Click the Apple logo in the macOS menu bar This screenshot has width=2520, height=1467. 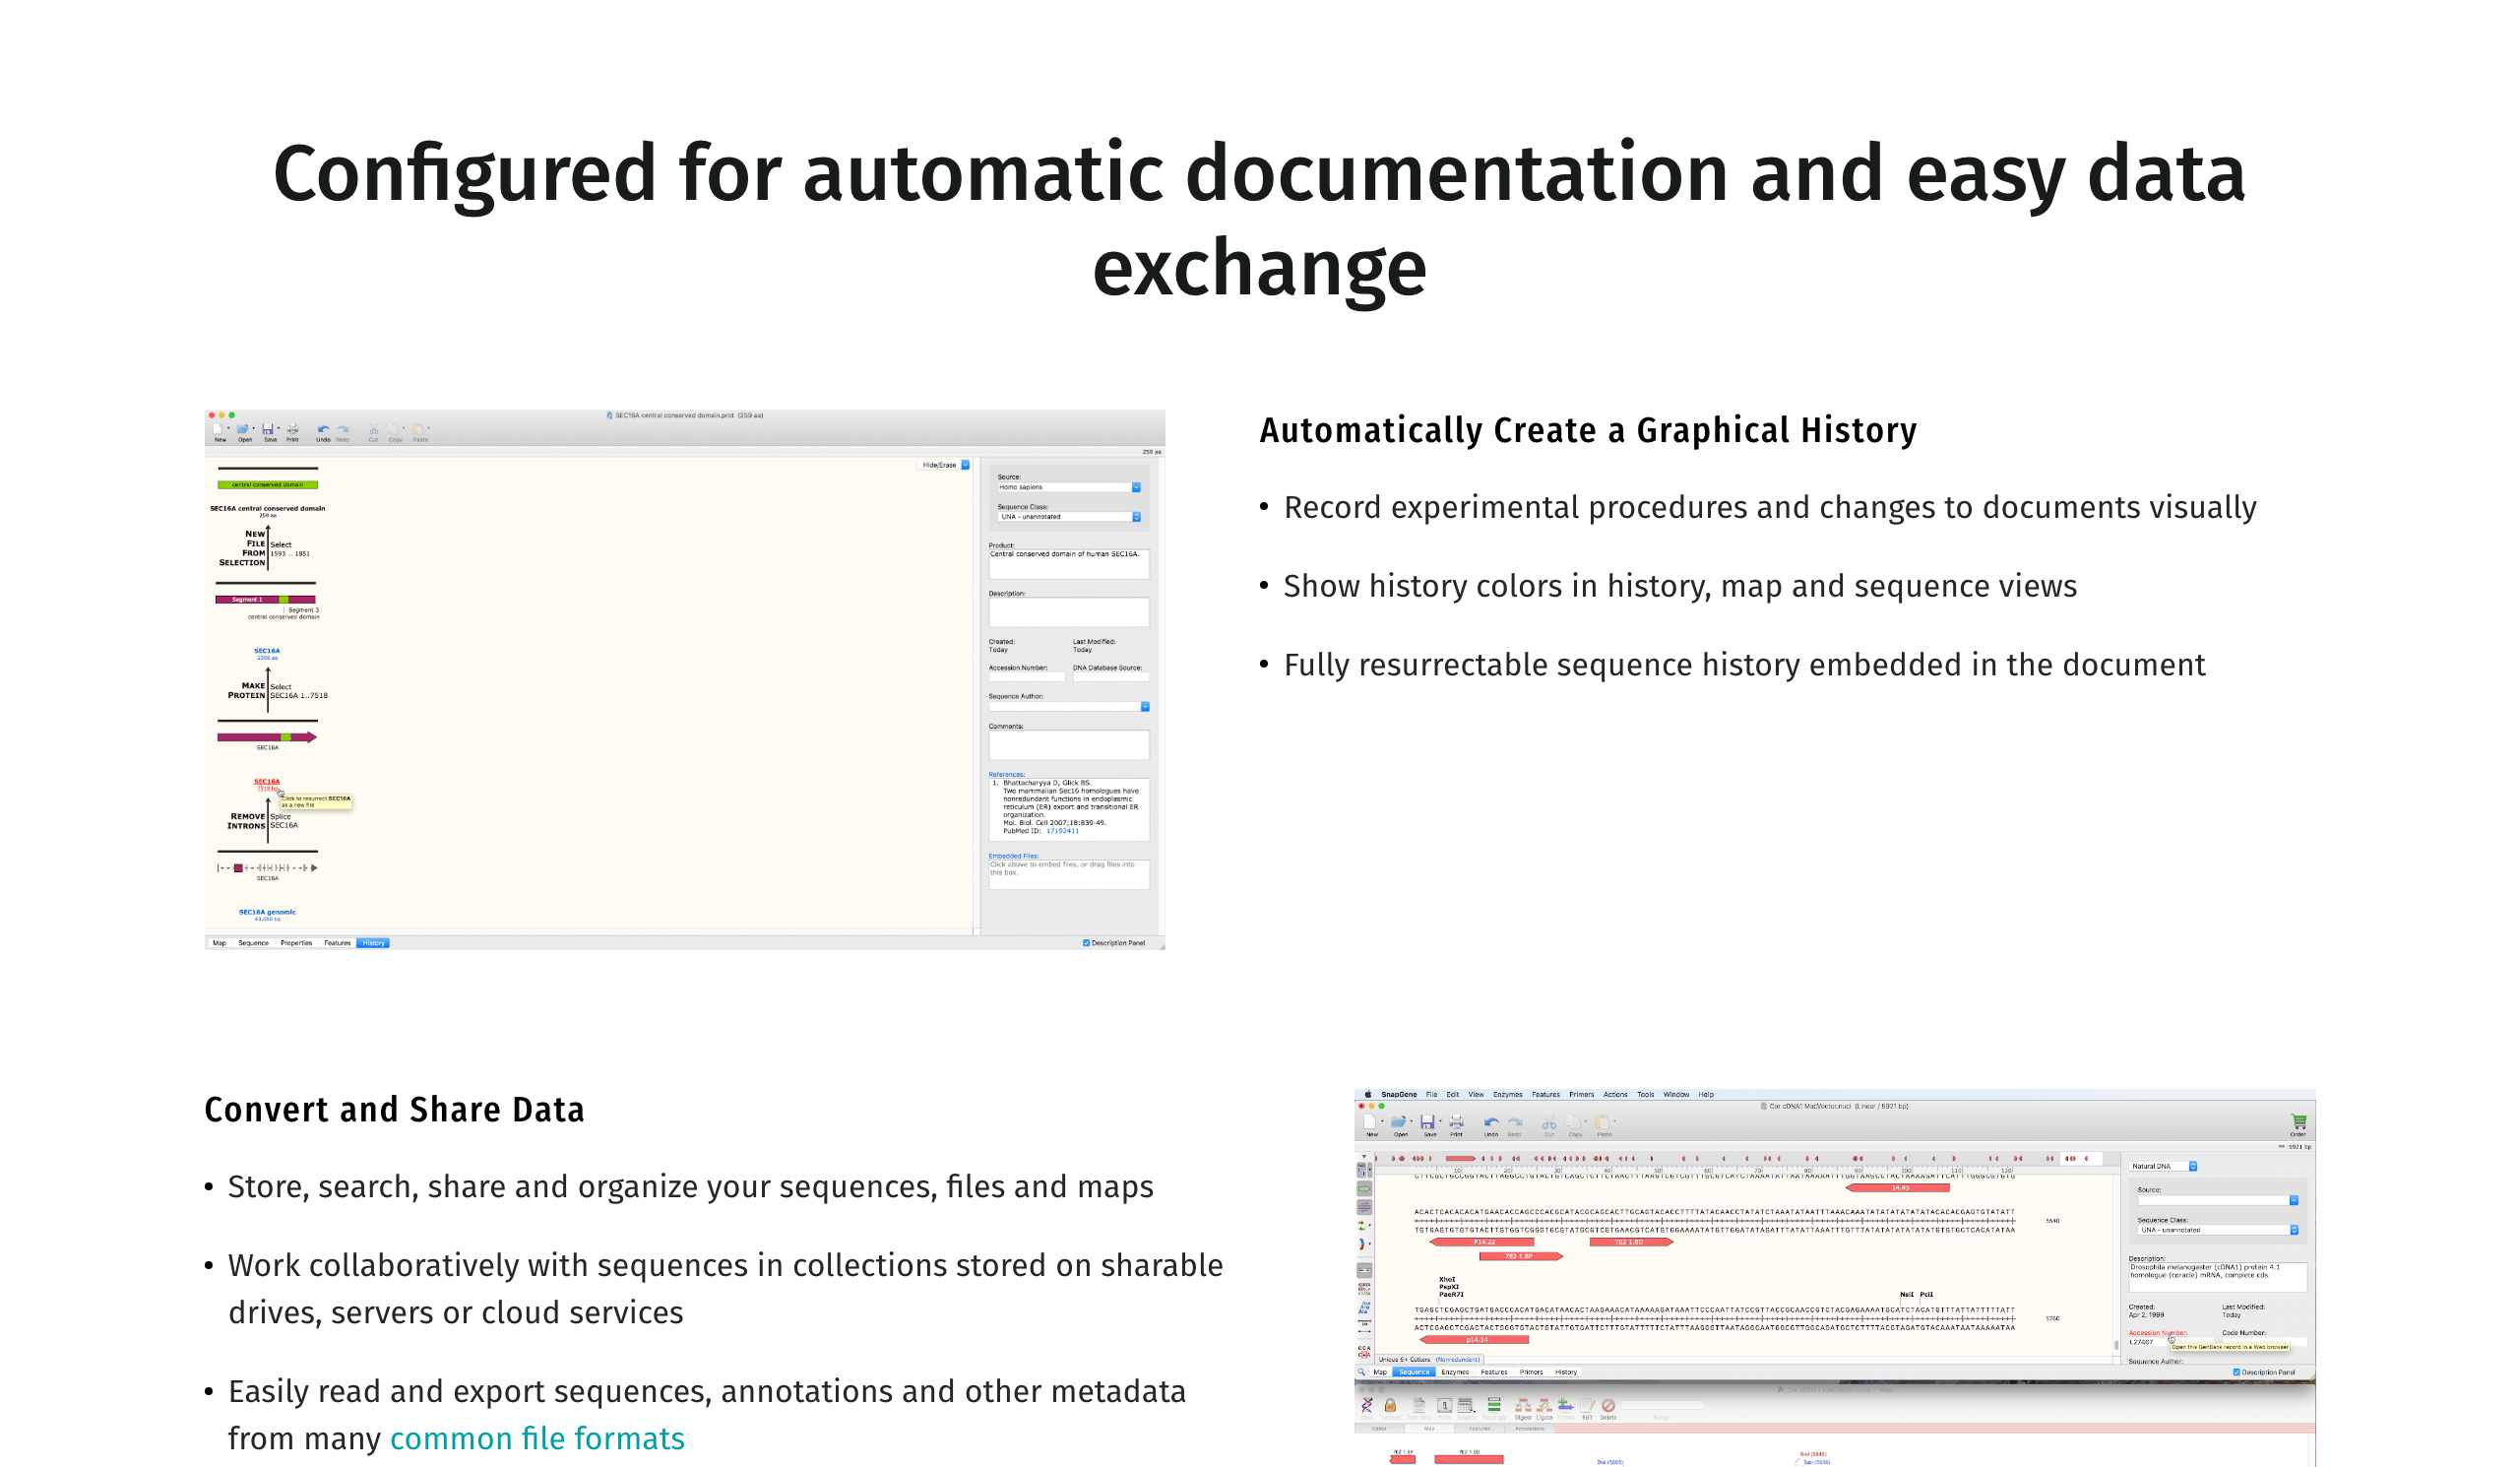1367,1094
